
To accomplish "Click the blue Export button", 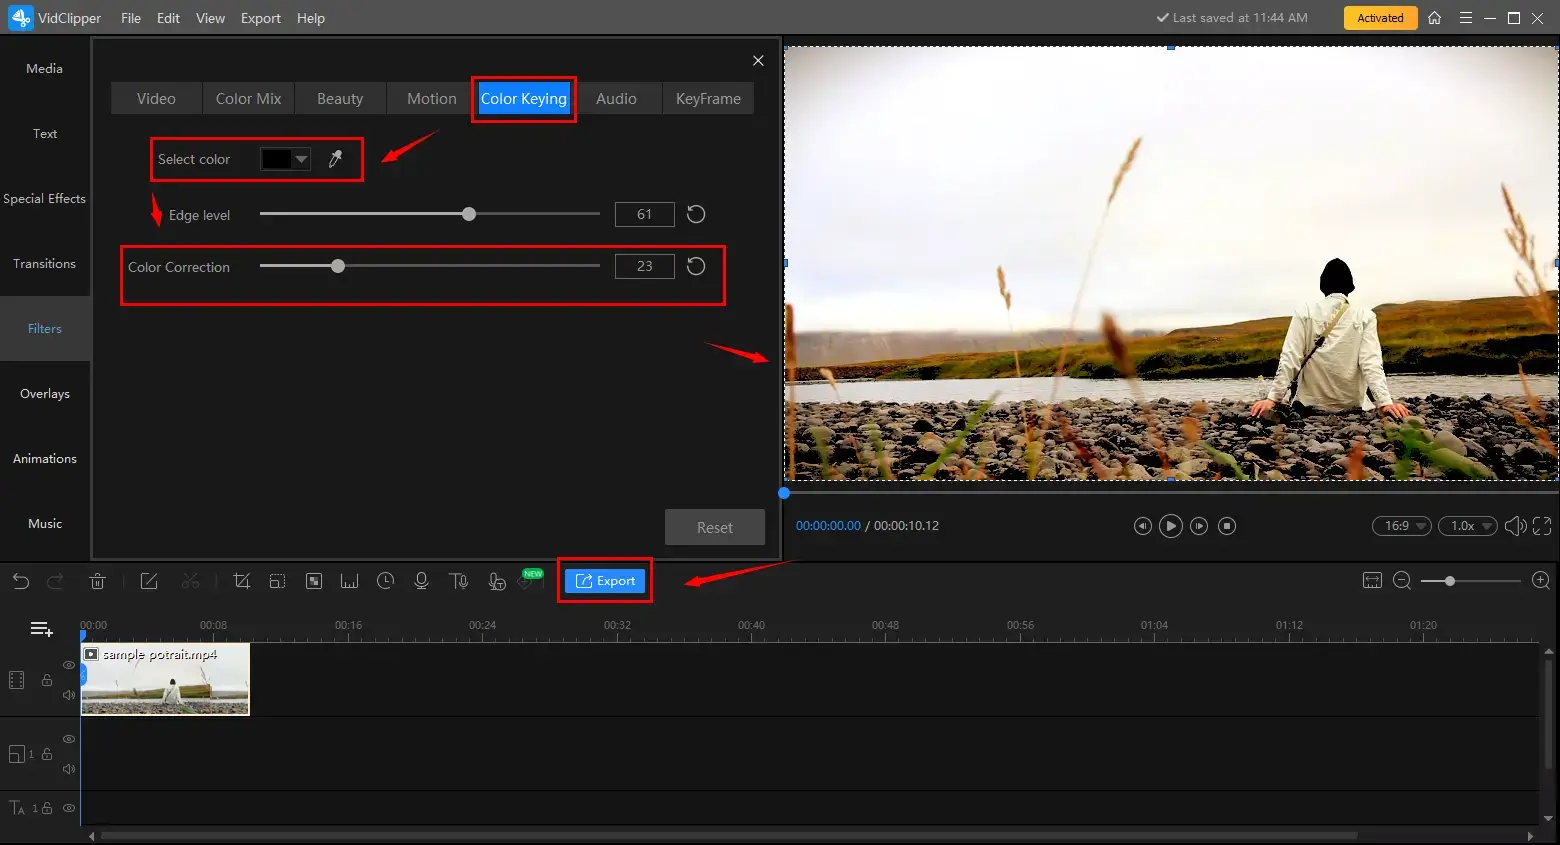I will pos(605,581).
